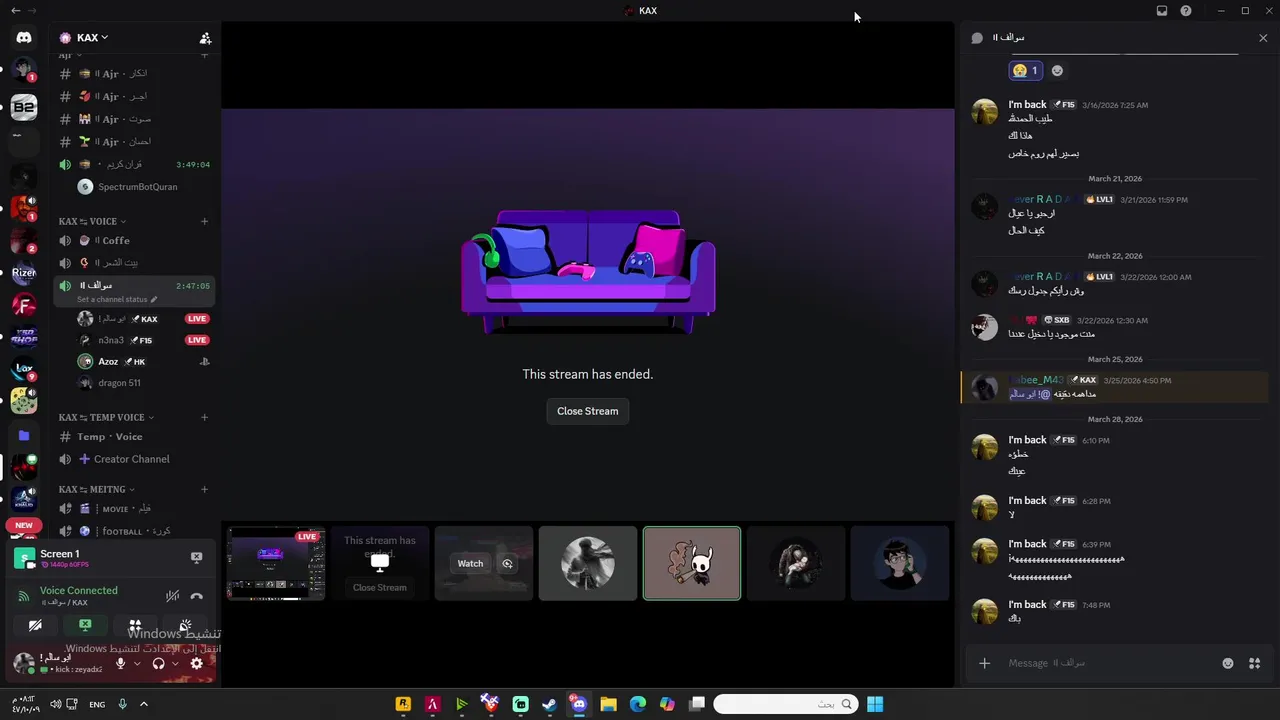This screenshot has width=1280, height=720.
Task: Disconnect from the voice channel
Action: coord(196,596)
